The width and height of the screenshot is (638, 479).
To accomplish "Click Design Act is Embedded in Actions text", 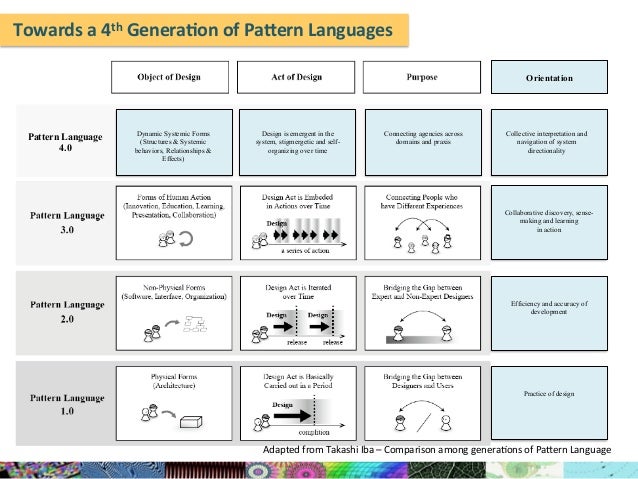I will 298,201.
